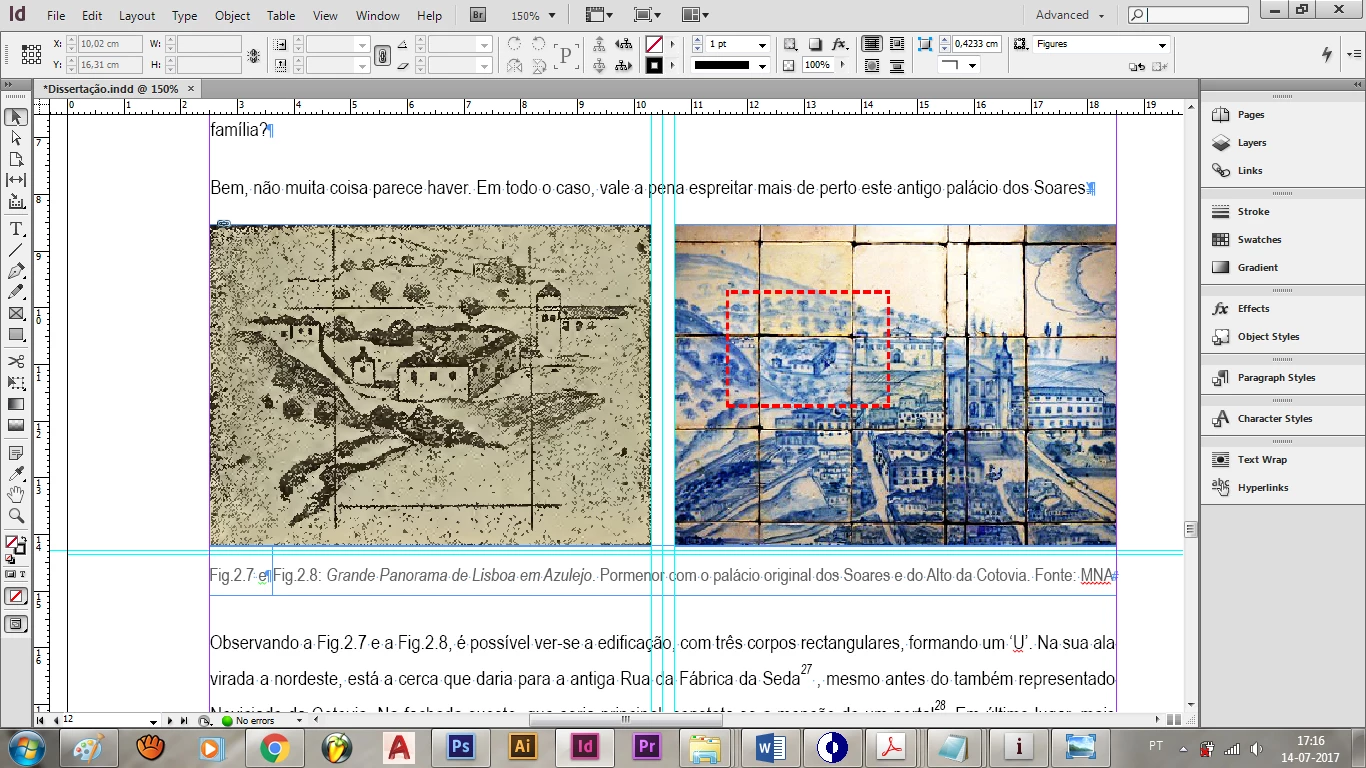Select the Selection tool arrow
Screen dimensions: 1366x768
point(16,117)
